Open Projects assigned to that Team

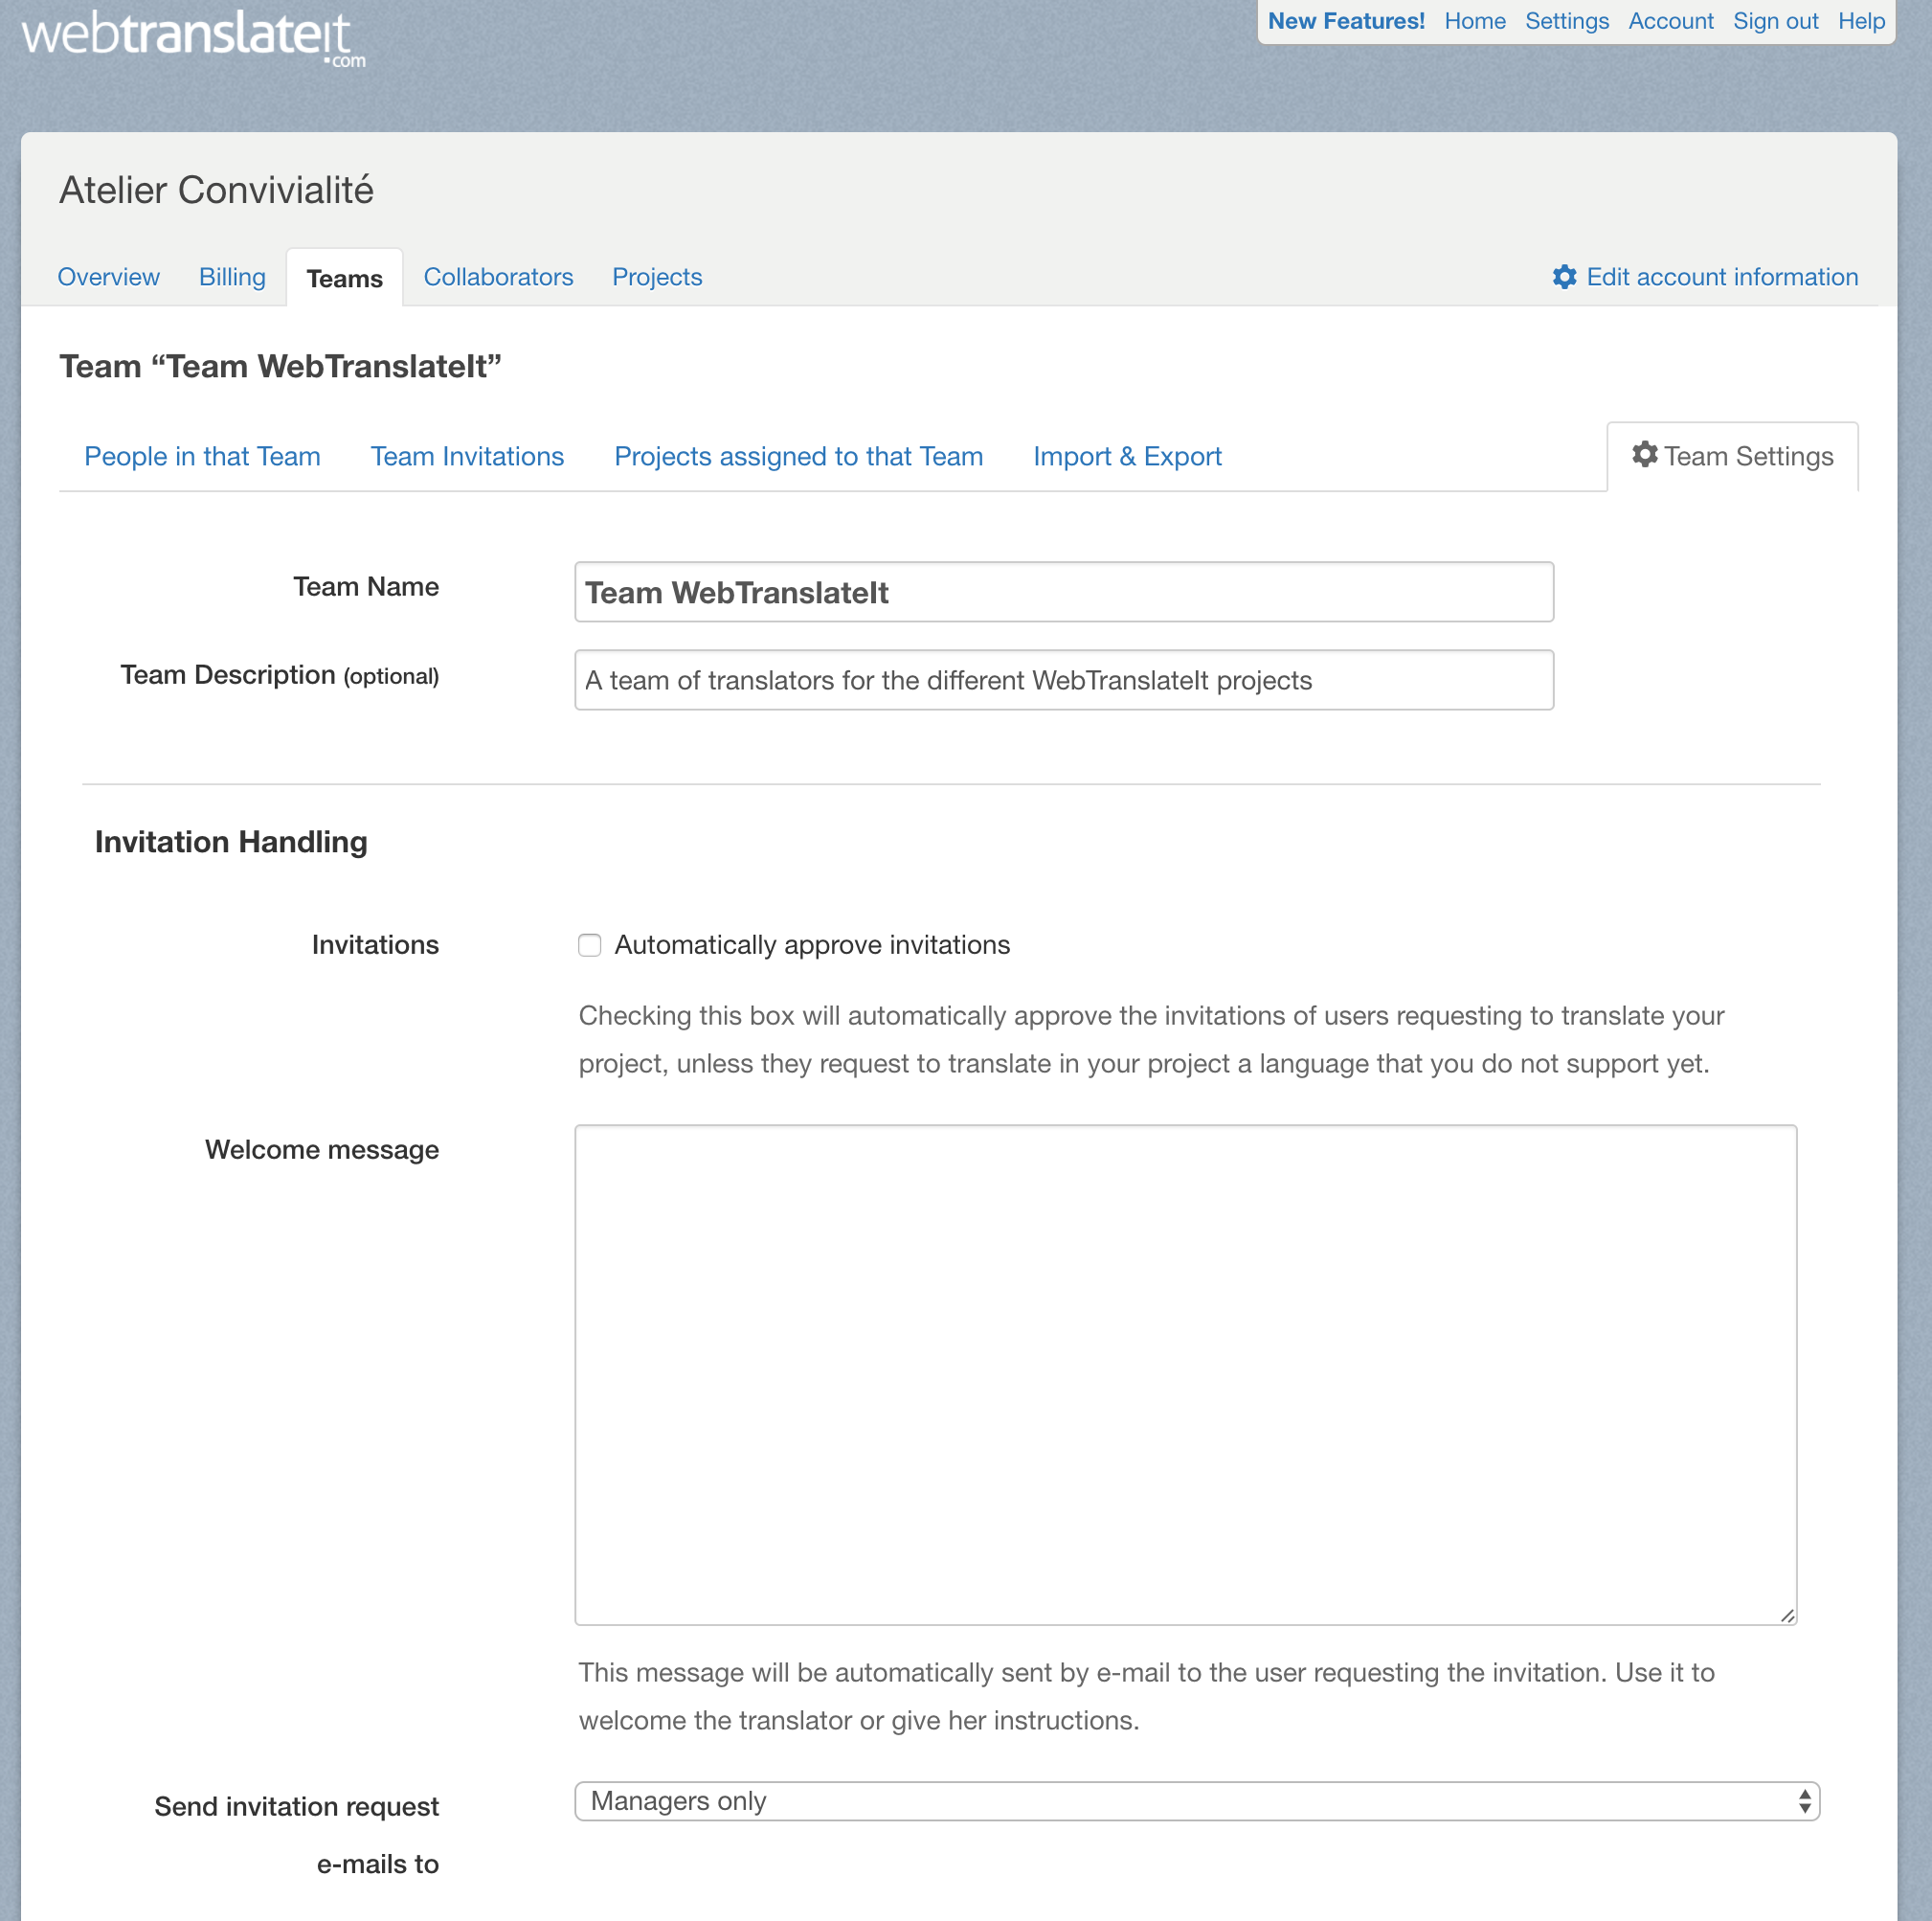[x=798, y=457]
